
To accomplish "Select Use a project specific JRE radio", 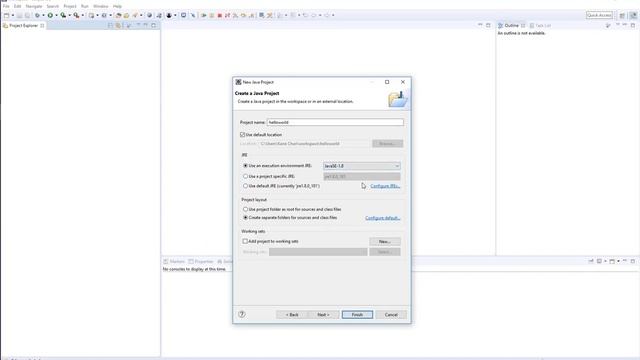I will pyautogui.click(x=245, y=176).
